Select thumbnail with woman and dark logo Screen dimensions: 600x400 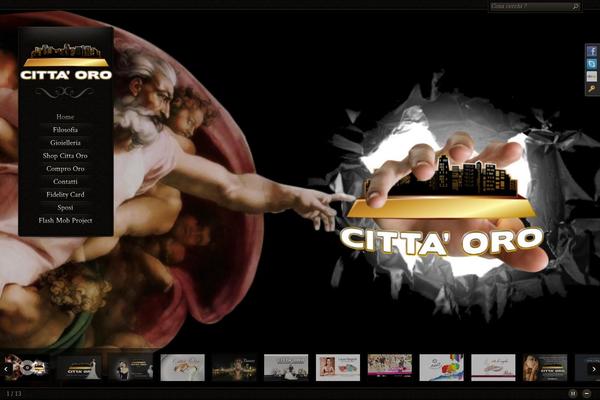(x=131, y=367)
